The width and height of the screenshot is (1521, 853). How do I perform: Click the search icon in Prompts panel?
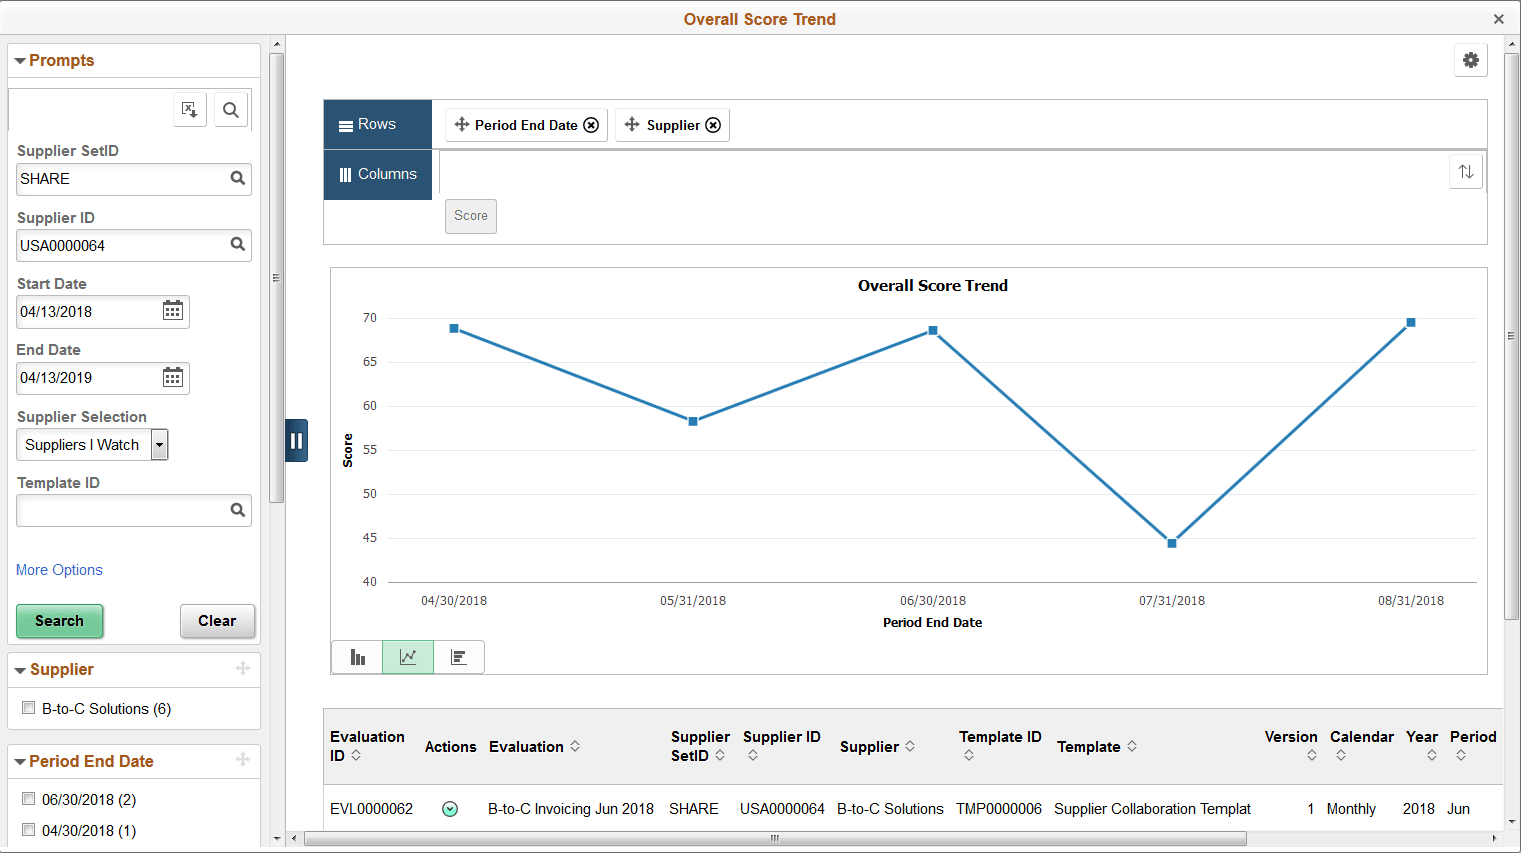point(231,109)
